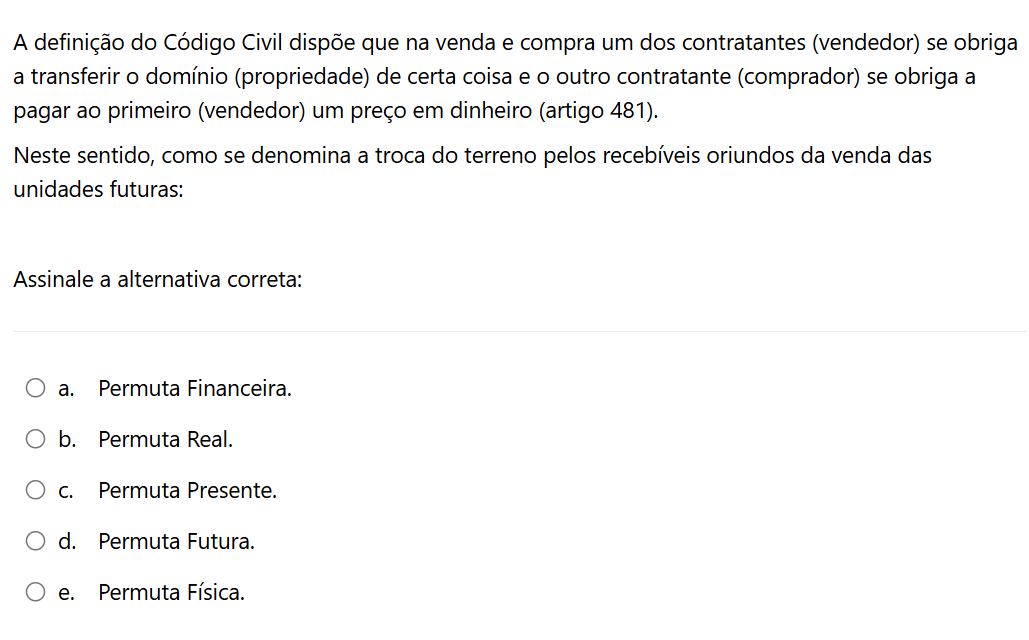Click the '(artigo 481)' reference in the text
Screen dimensions: 1029x640
598,110
